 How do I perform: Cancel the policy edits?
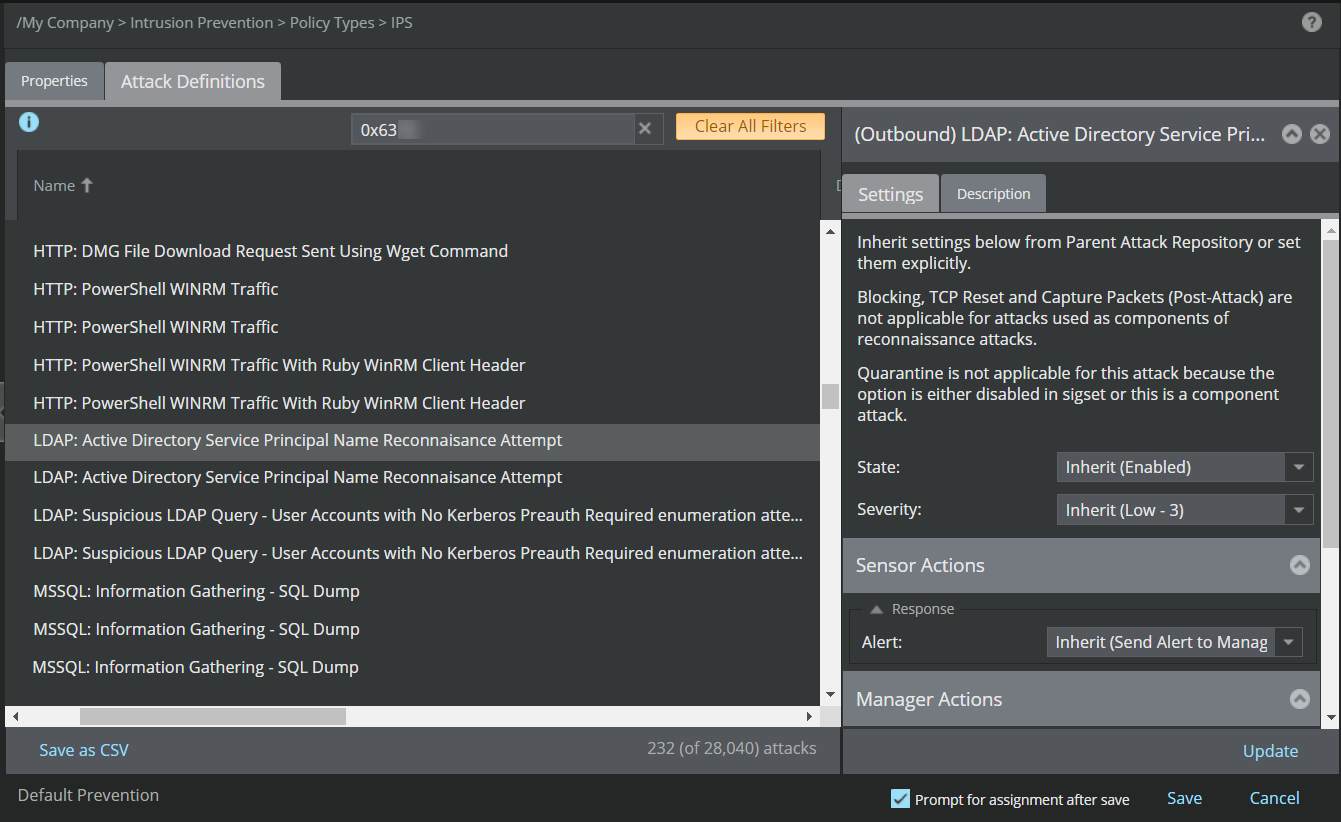(x=1275, y=798)
